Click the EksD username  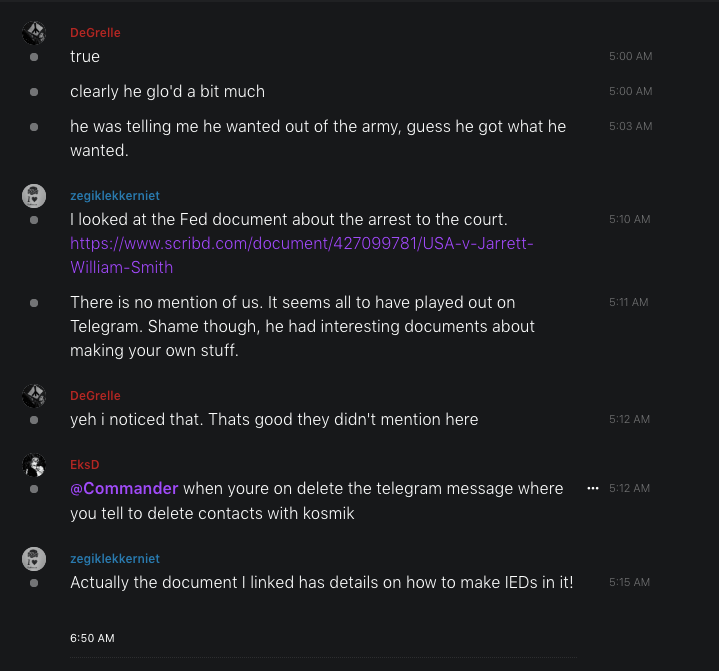[x=84, y=465]
